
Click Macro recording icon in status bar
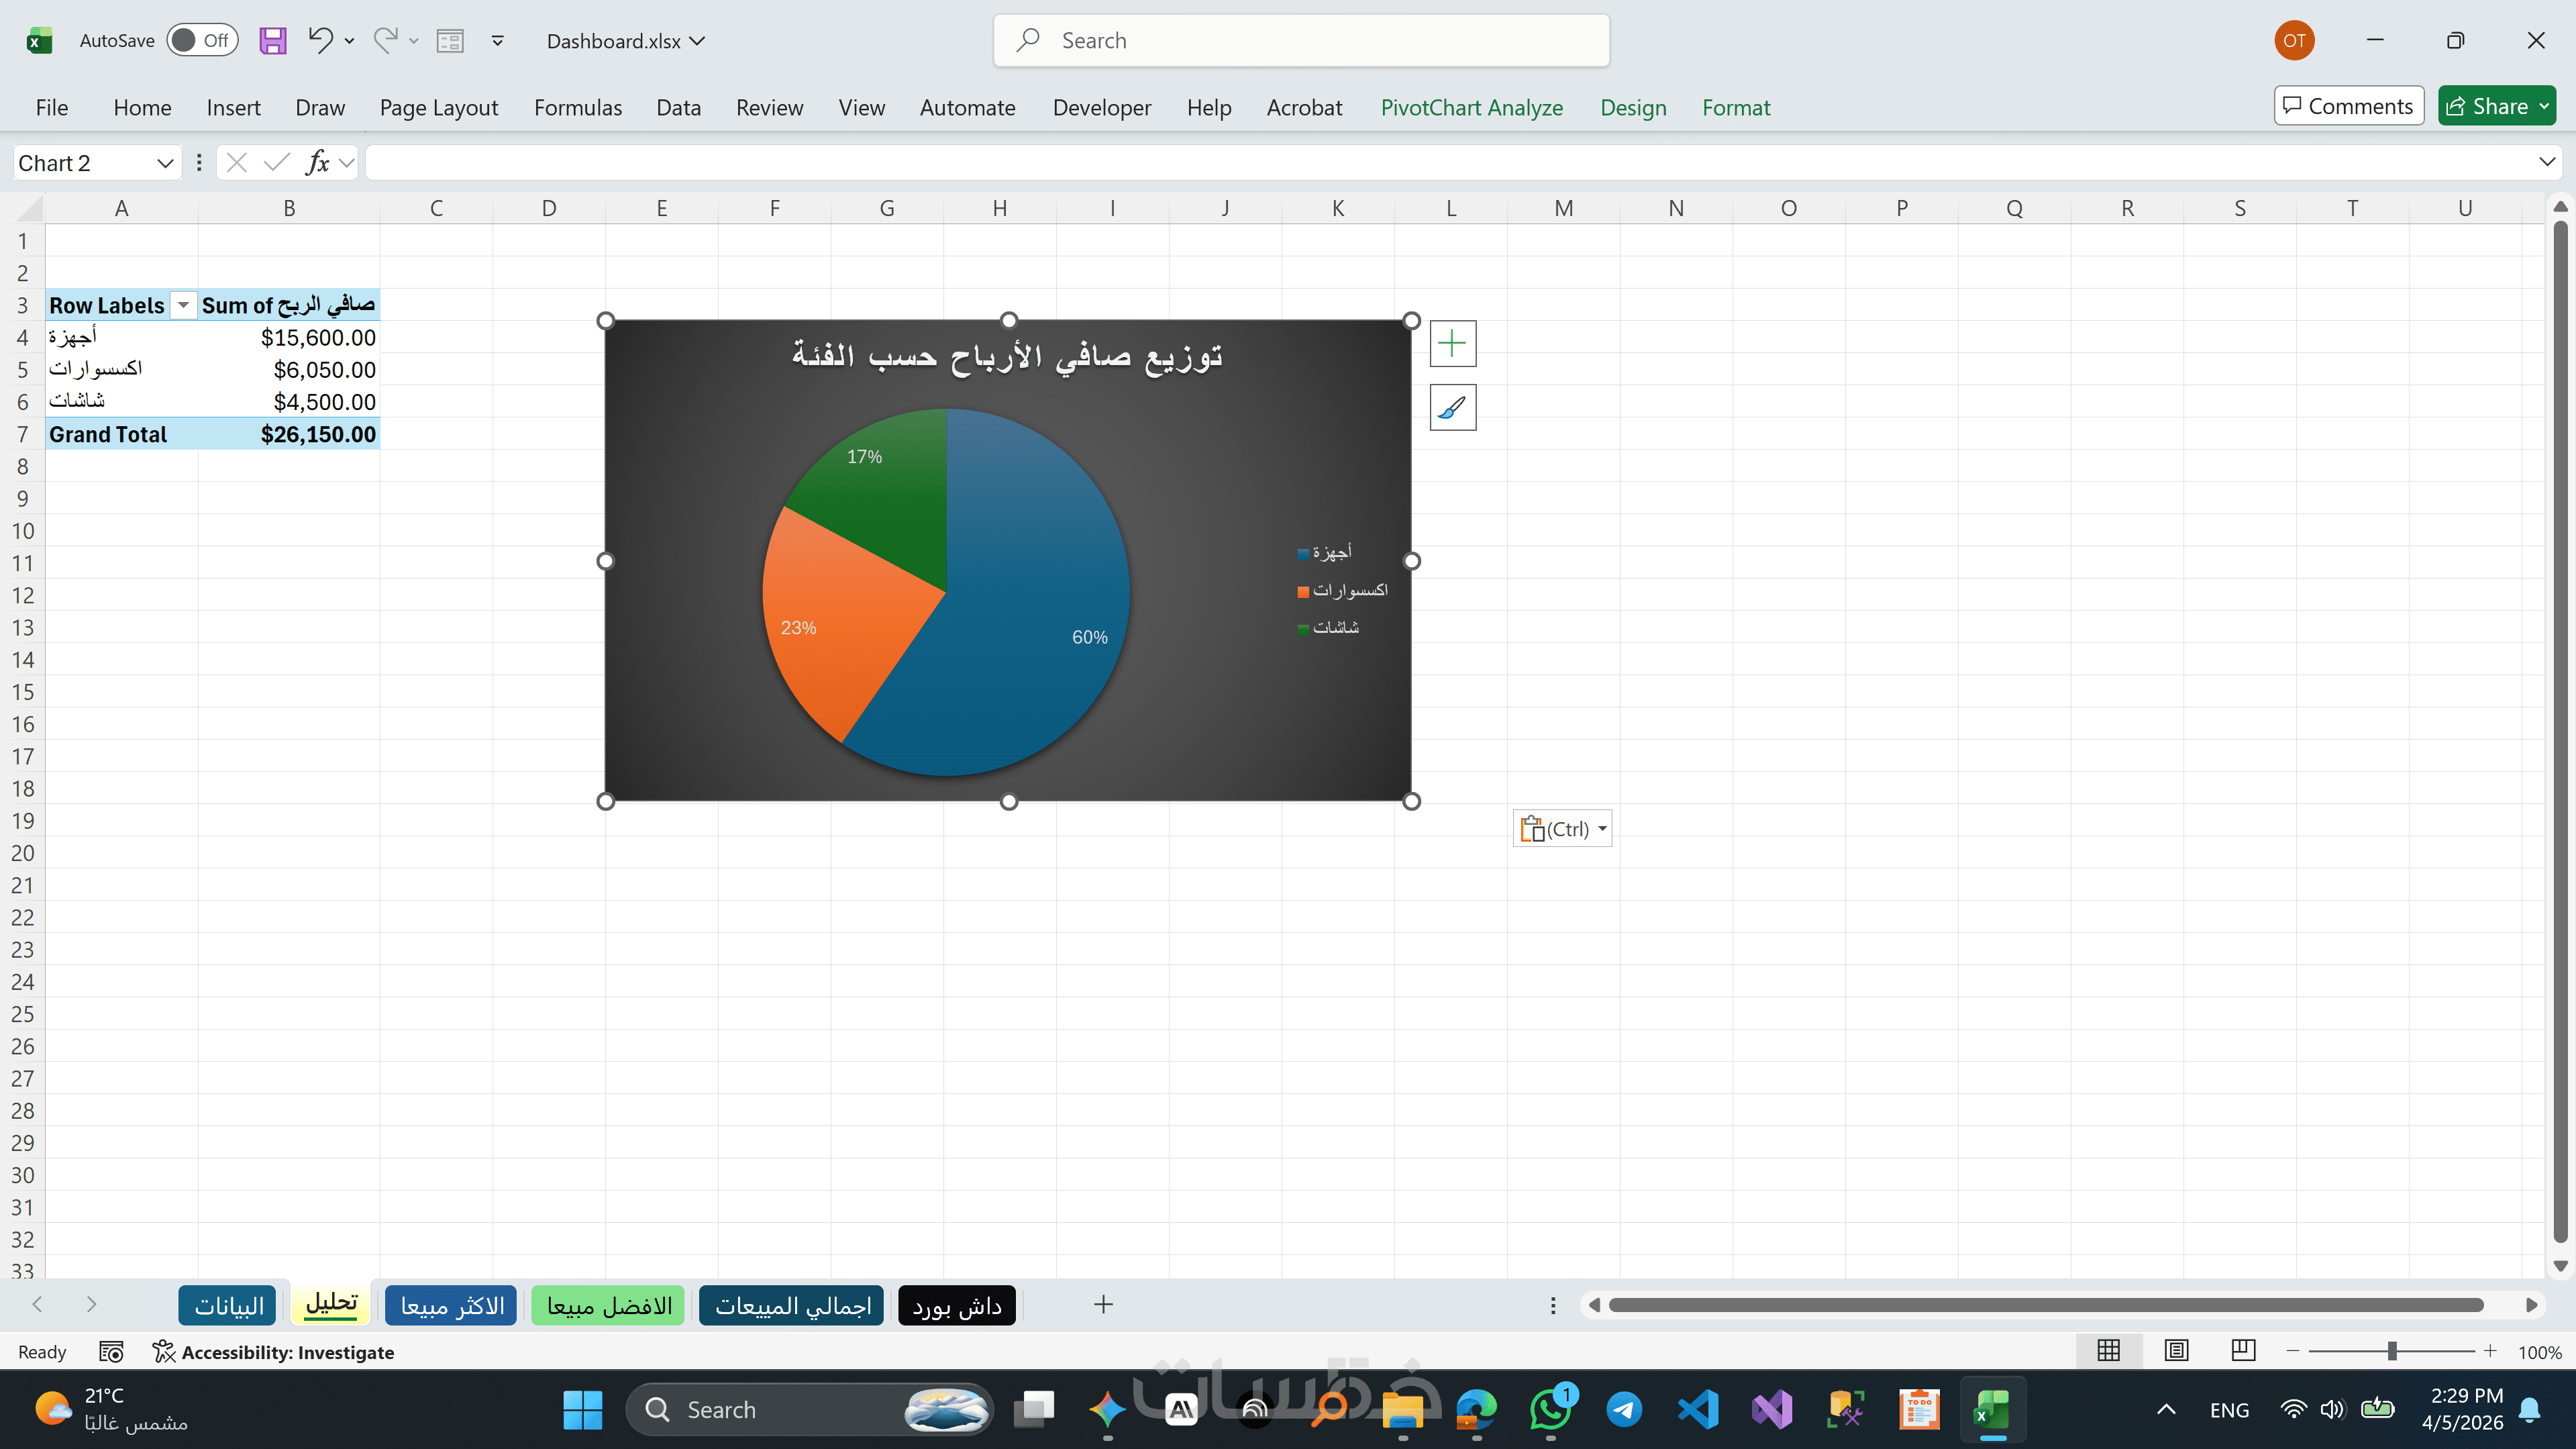point(111,1352)
